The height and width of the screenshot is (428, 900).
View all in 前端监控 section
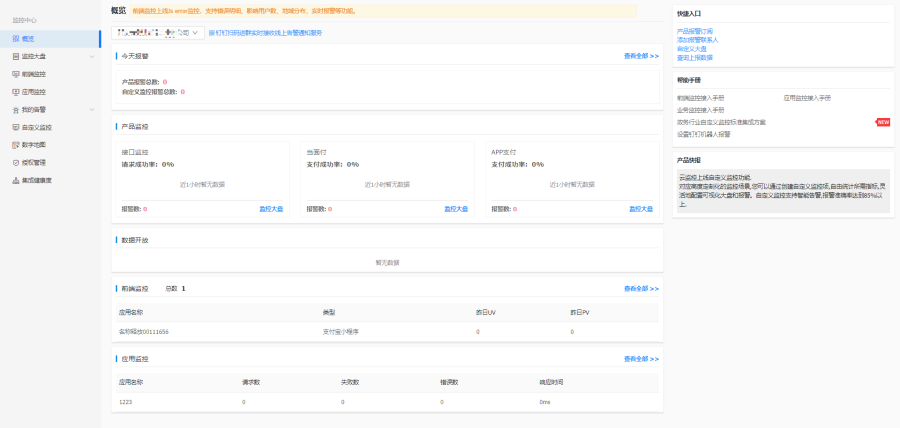pyautogui.click(x=641, y=289)
